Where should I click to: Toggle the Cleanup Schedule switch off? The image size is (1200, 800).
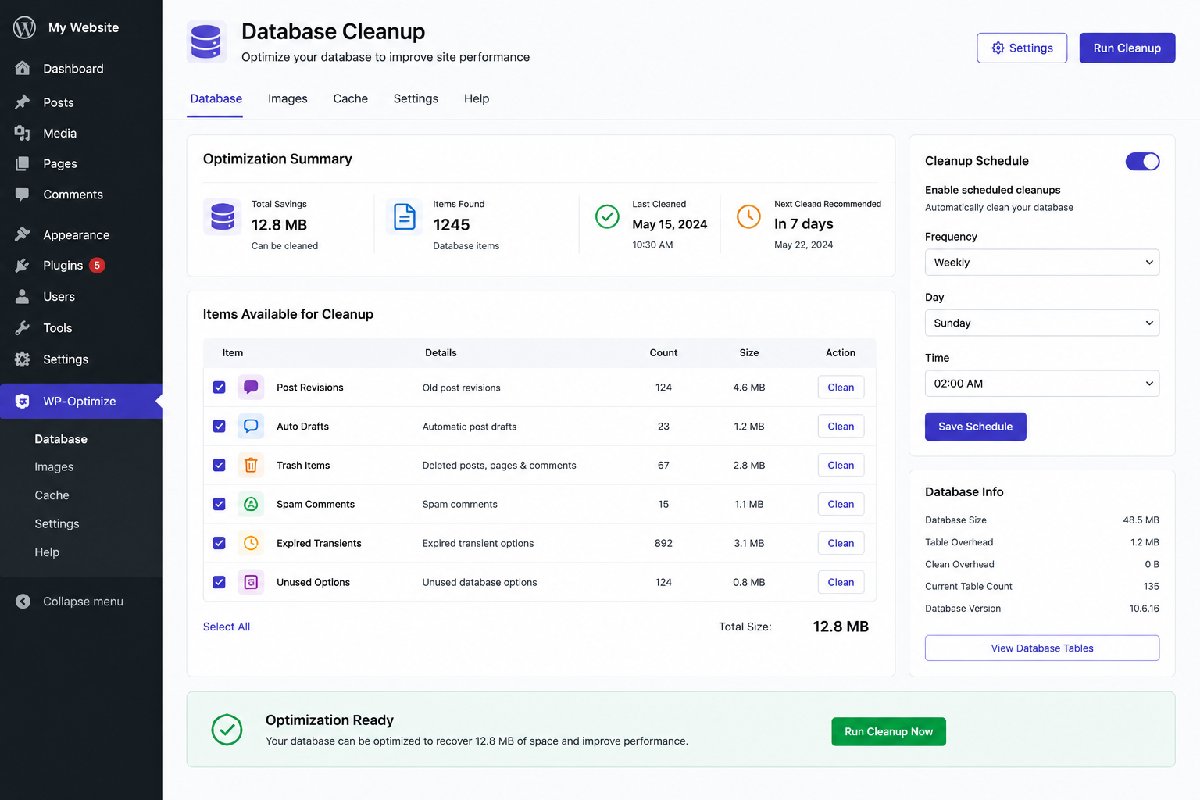1143,161
